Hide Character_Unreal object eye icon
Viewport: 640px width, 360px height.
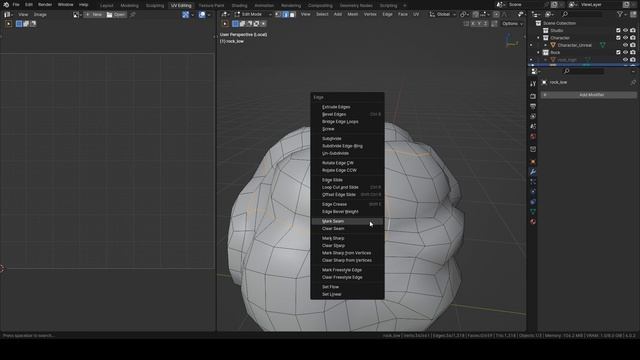(625, 45)
